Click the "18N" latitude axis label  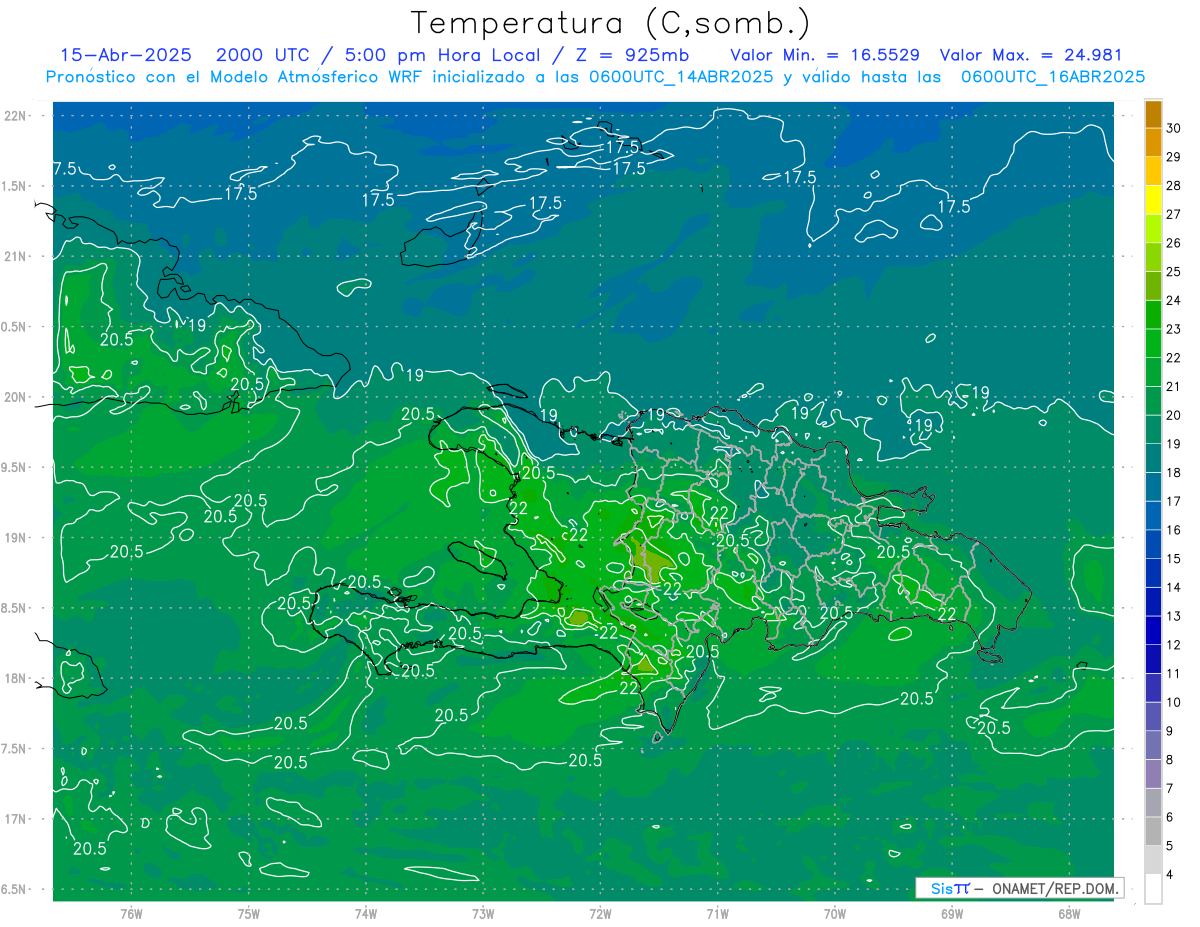16,678
